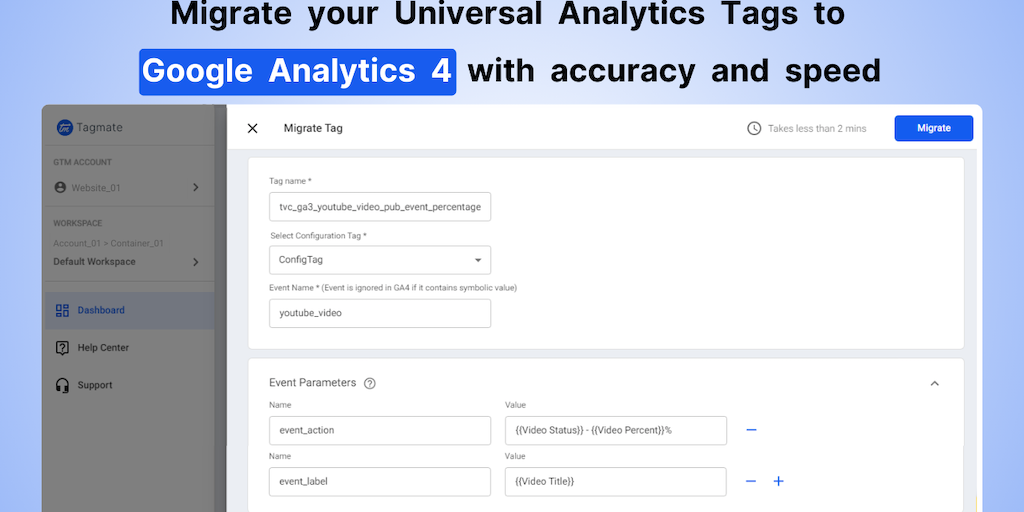Click the Dashboard grid icon
The height and width of the screenshot is (512, 1024).
pos(62,310)
